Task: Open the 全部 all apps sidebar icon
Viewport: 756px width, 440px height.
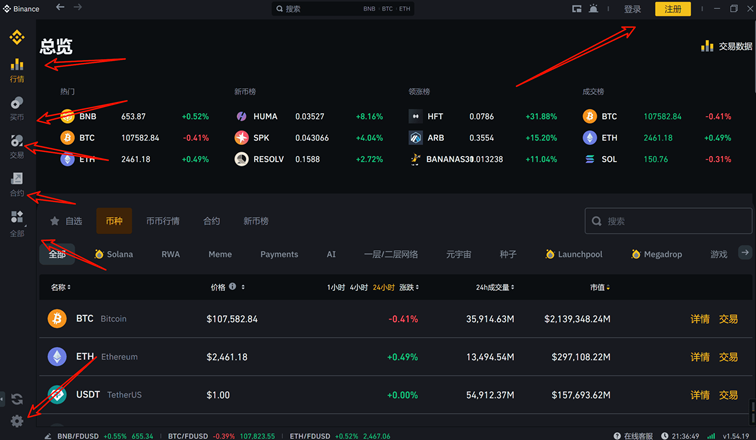Action: pos(17,217)
